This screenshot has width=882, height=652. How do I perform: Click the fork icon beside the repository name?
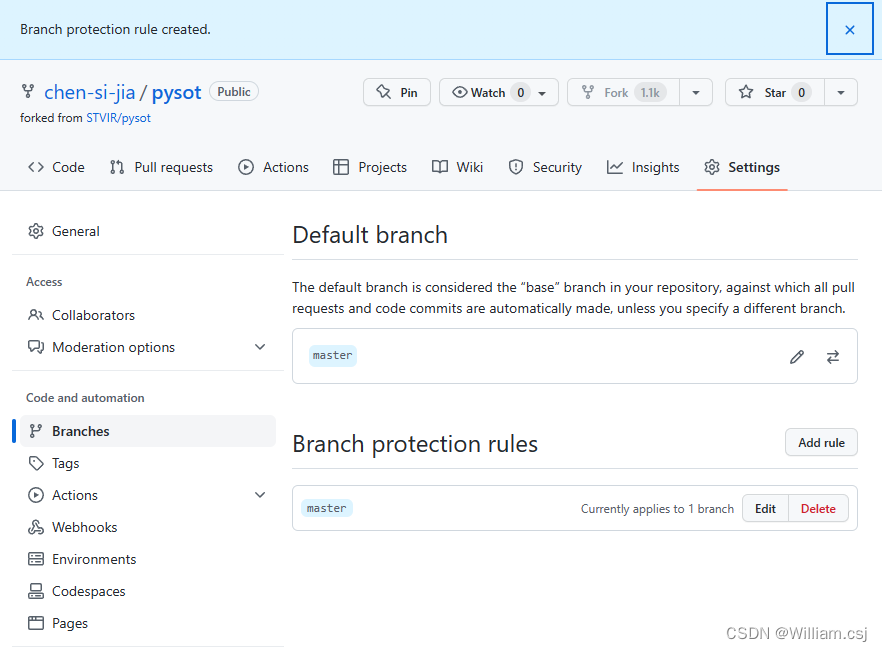click(28, 91)
